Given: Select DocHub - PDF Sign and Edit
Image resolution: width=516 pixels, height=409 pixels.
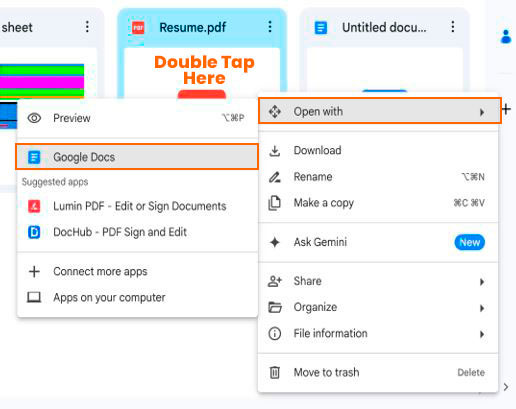Looking at the screenshot, I should coord(137,232).
